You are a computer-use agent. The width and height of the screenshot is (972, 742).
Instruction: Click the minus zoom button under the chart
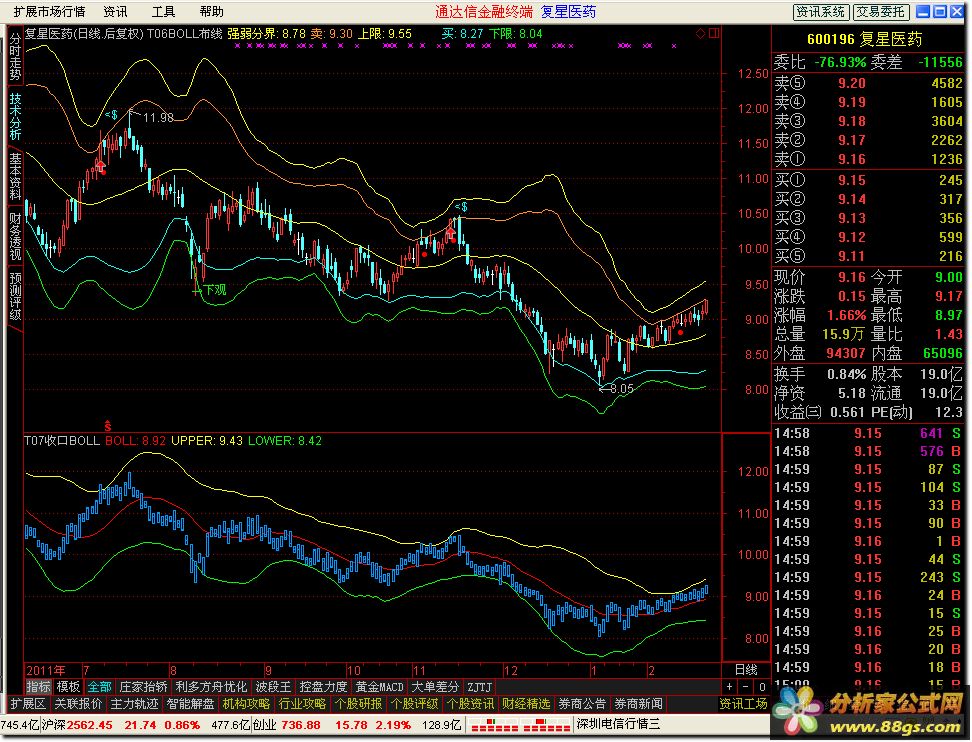click(x=746, y=687)
